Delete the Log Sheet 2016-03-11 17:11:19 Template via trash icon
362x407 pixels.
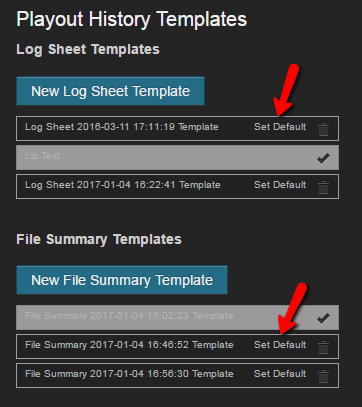323,129
